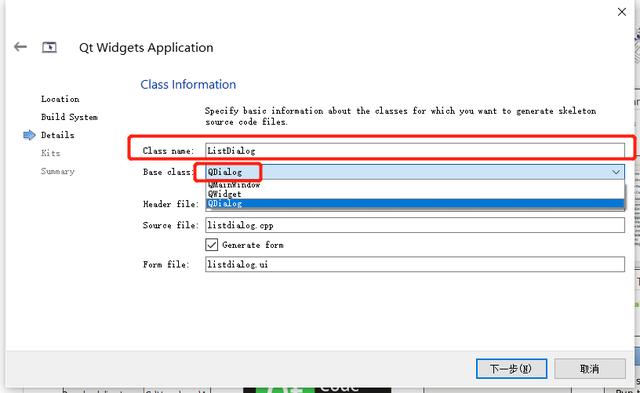This screenshot has height=393, width=640.
Task: Pick the highlighted QDialog list entry
Action: pyautogui.click(x=415, y=203)
